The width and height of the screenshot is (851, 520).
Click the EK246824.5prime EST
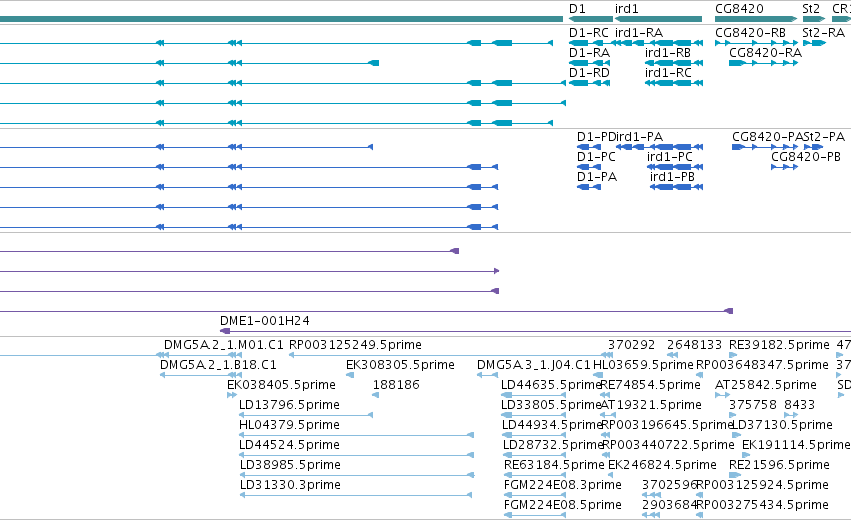[662, 465]
